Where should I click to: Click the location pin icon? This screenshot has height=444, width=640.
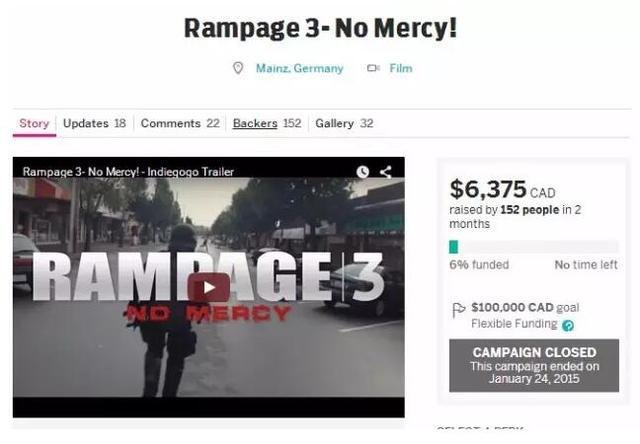click(238, 68)
